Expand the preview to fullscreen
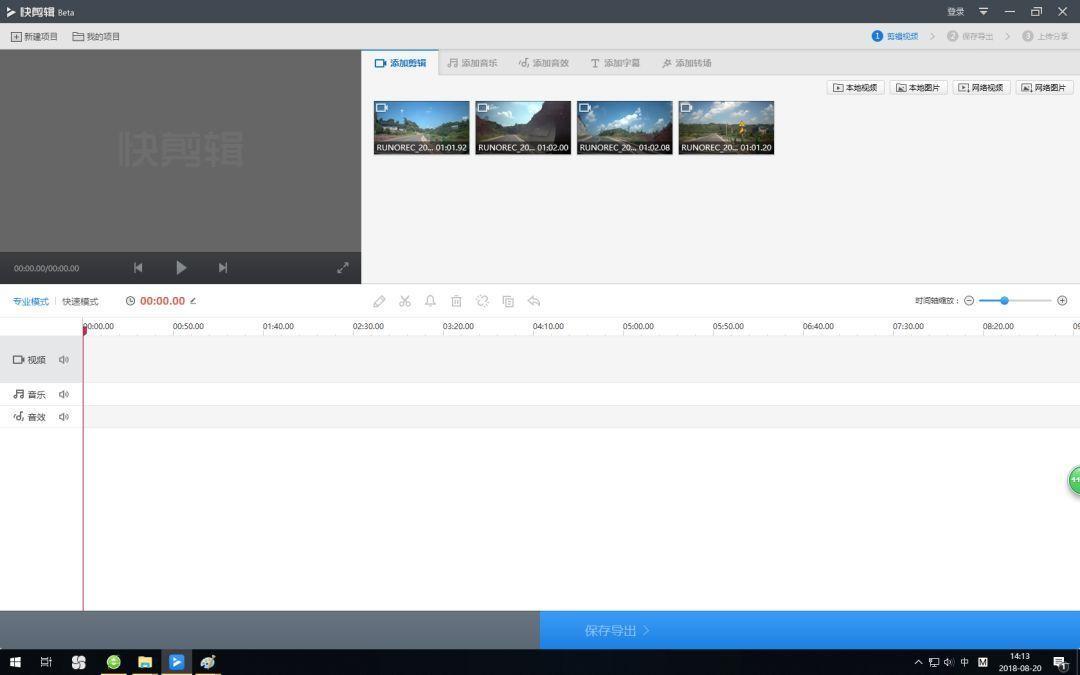 point(343,267)
